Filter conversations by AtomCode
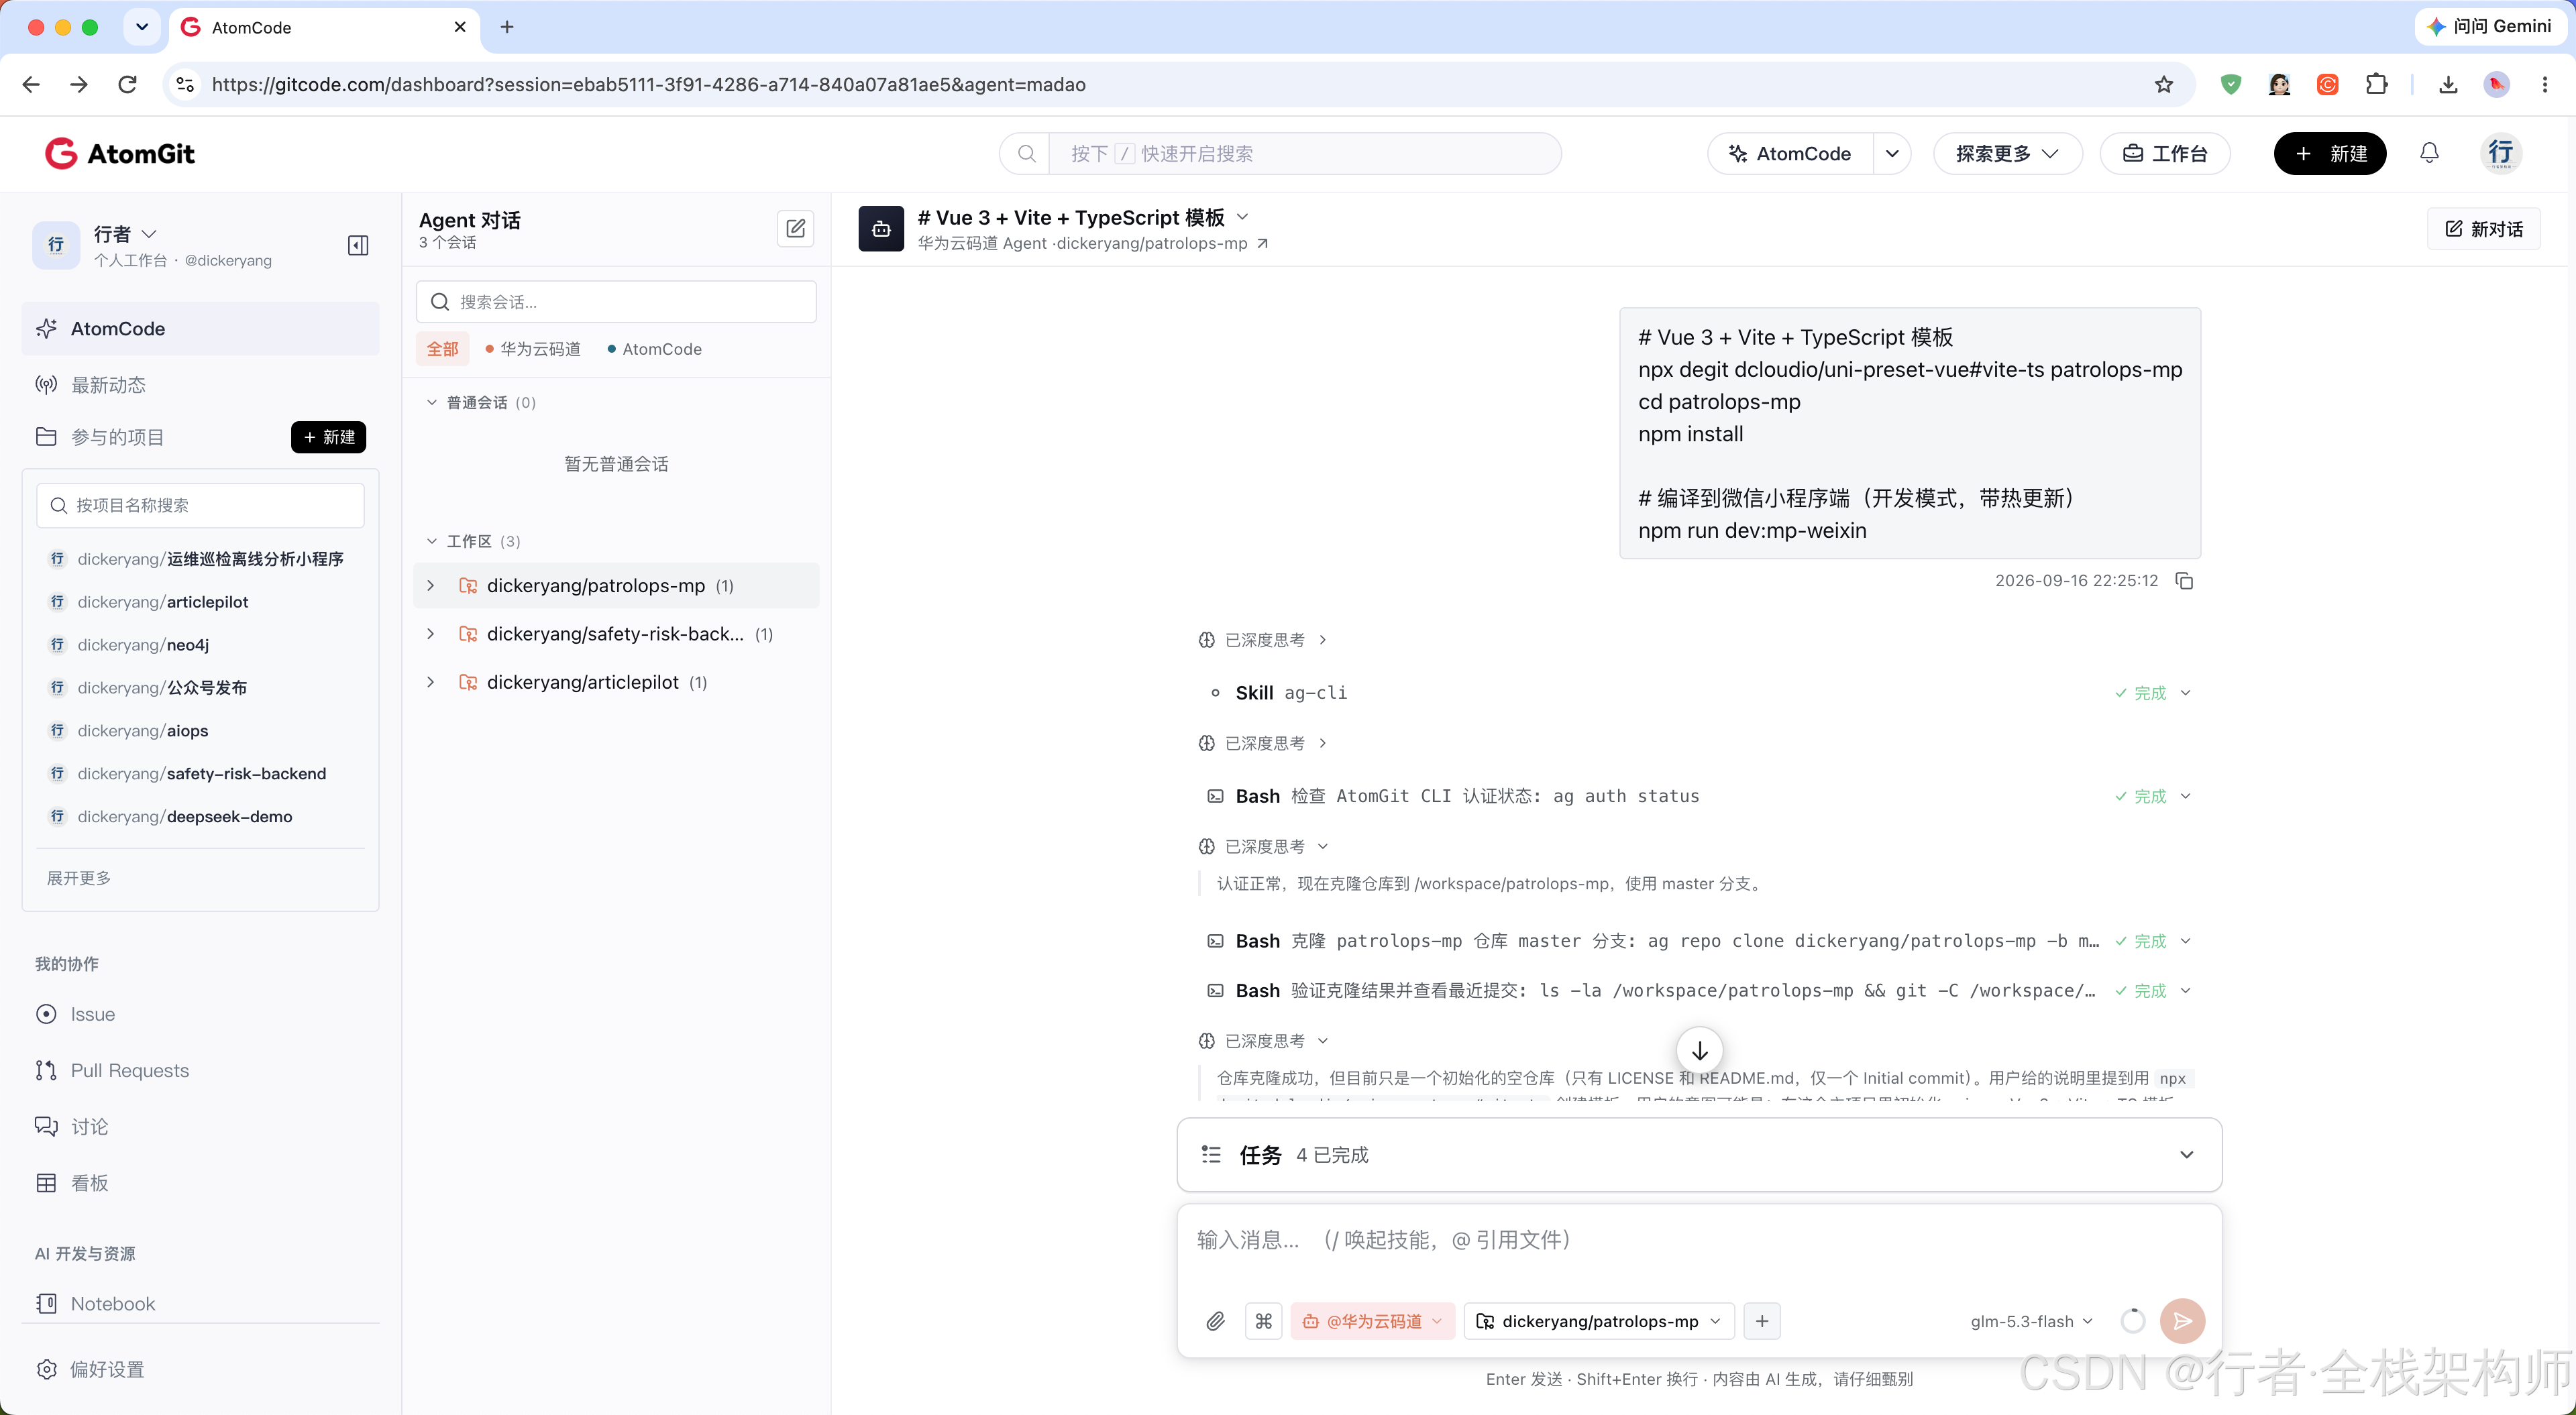Viewport: 2576px width, 1415px height. point(655,349)
